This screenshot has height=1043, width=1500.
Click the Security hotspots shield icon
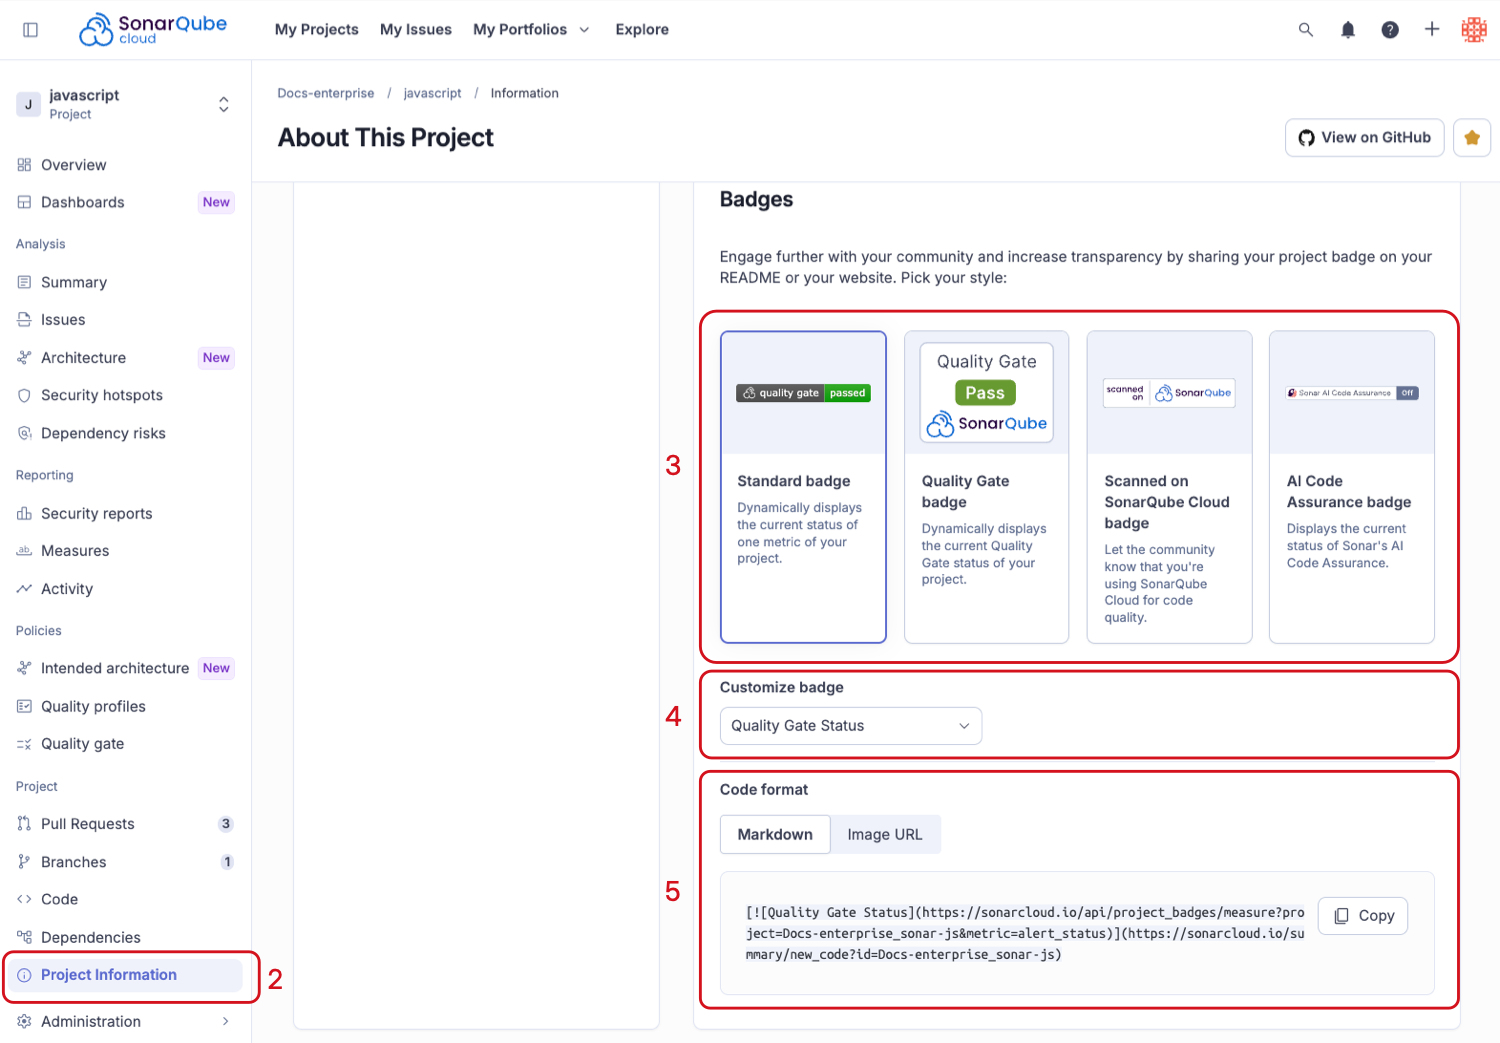click(24, 395)
